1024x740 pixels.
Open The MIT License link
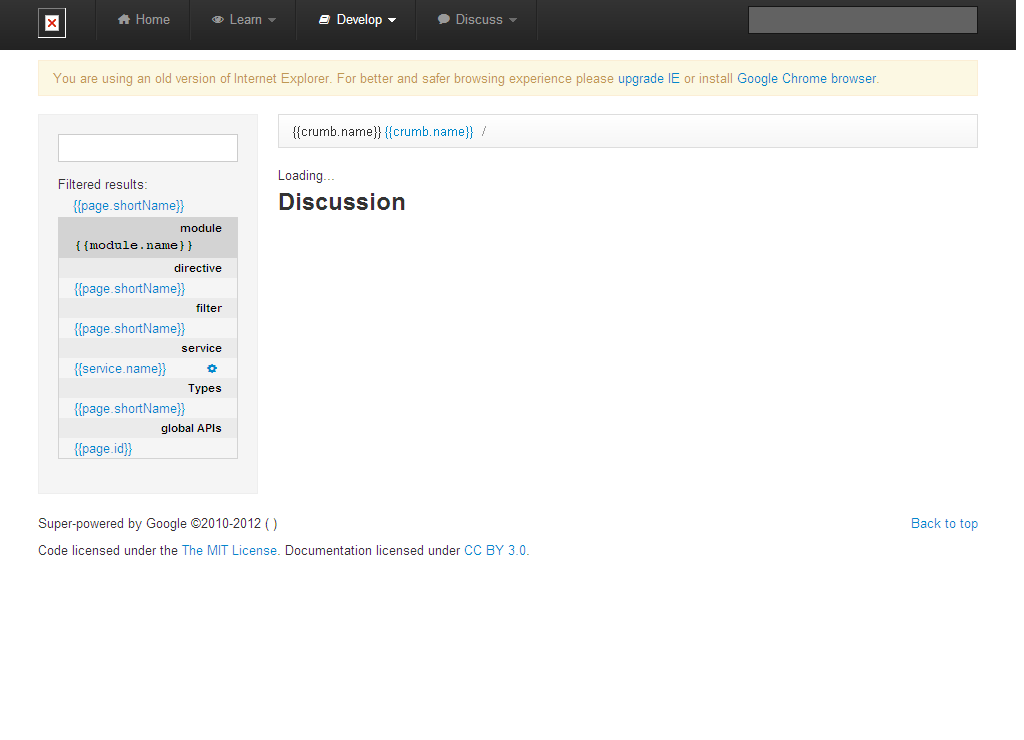[229, 551]
